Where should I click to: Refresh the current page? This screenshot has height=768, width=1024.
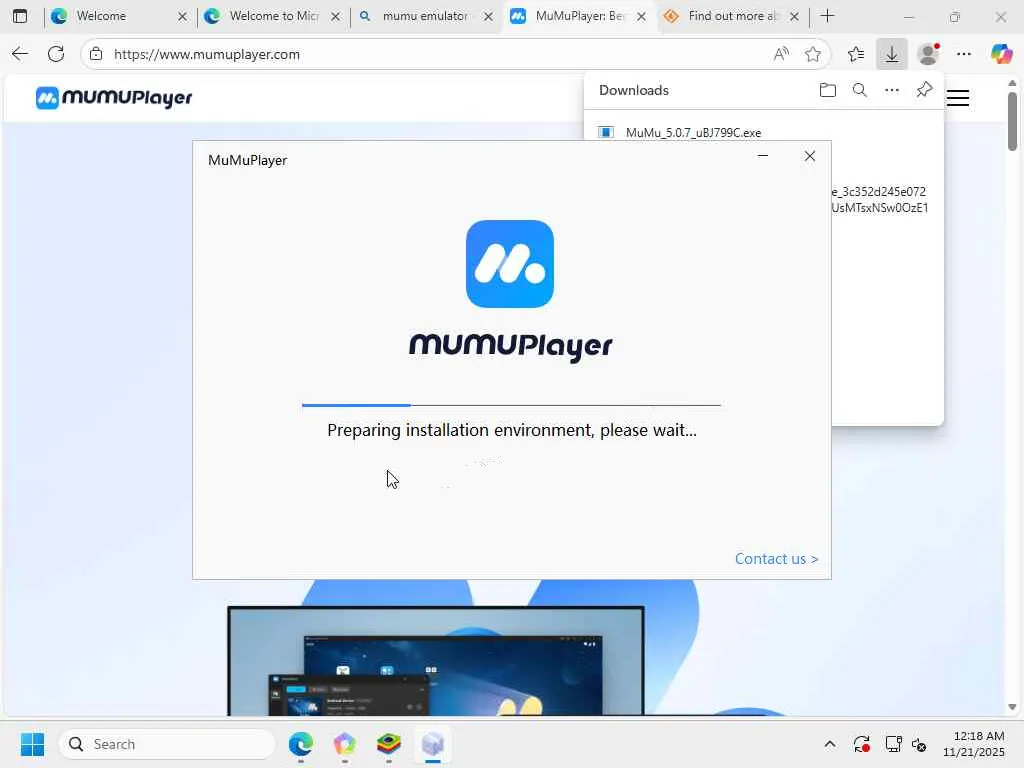click(x=56, y=54)
